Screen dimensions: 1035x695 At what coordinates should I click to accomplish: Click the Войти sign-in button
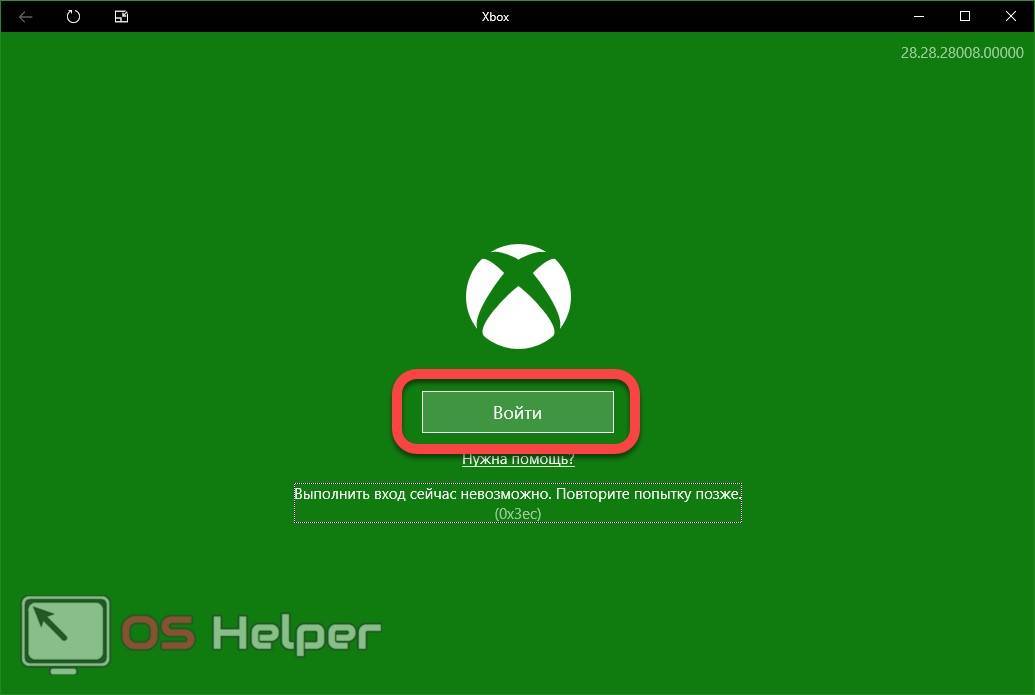(x=518, y=412)
